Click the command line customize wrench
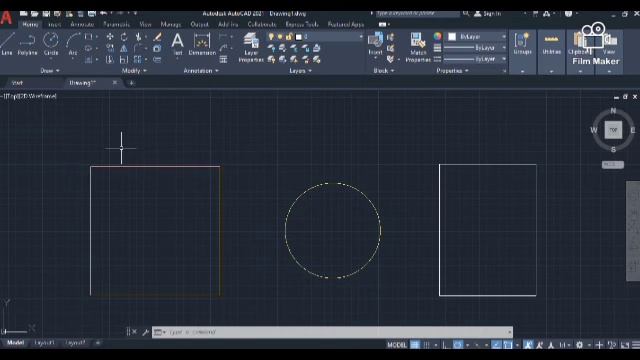Viewport: 640px width, 360px height. (x=145, y=332)
